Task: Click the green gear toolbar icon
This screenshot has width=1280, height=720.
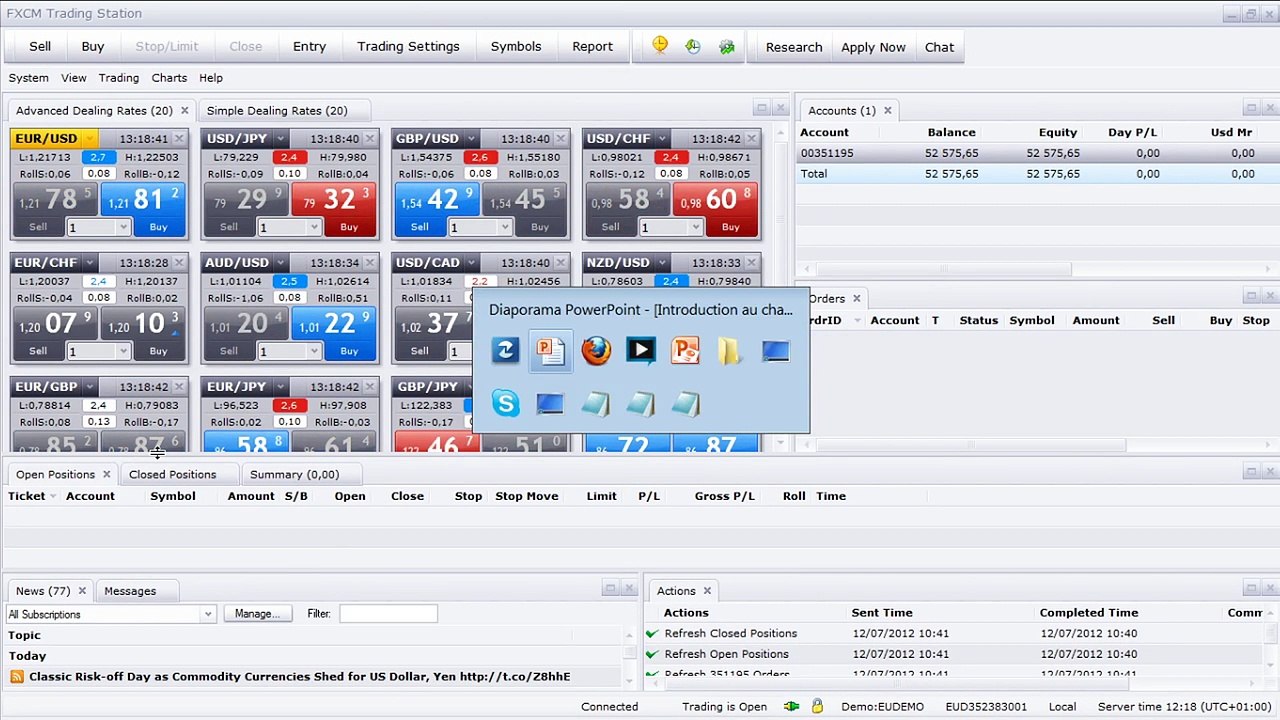Action: pyautogui.click(x=727, y=46)
